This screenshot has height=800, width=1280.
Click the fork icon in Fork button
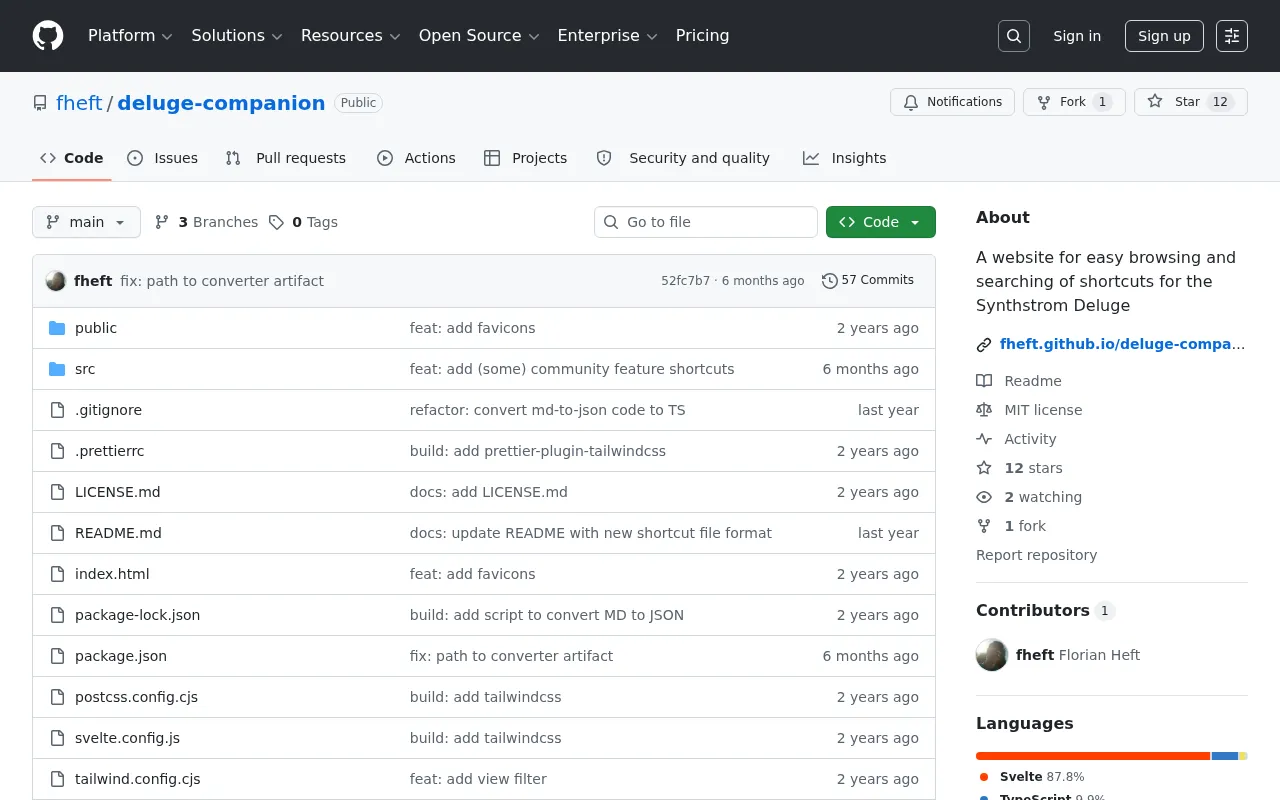(1044, 102)
